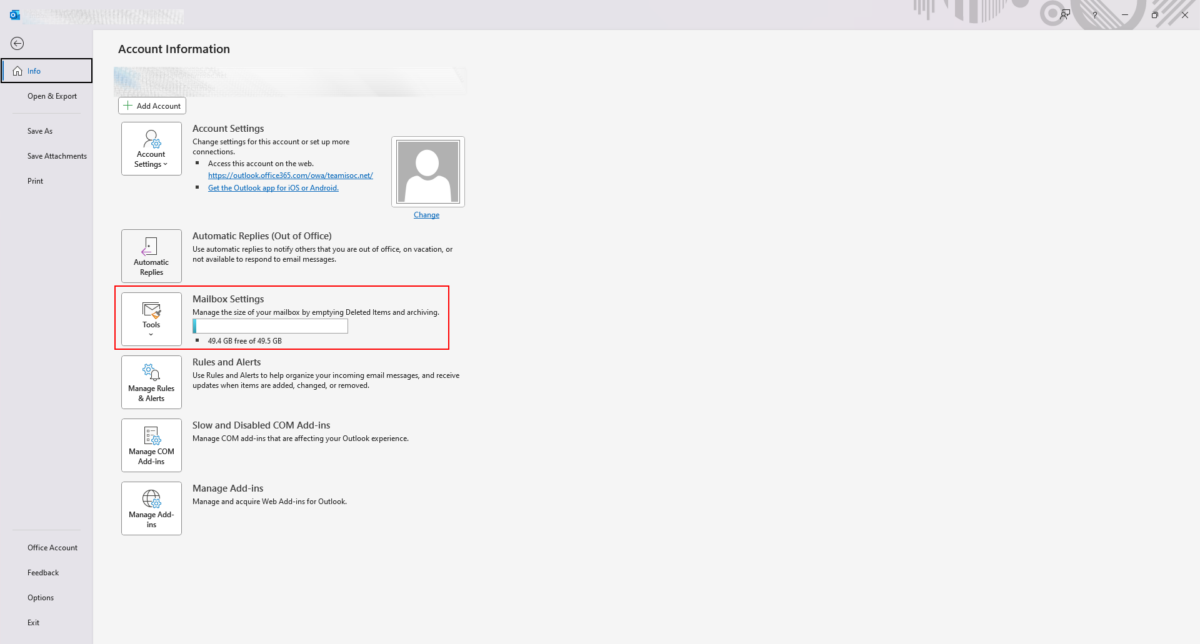
Task: Click the Manage COM Add-ins icon
Action: [x=151, y=445]
